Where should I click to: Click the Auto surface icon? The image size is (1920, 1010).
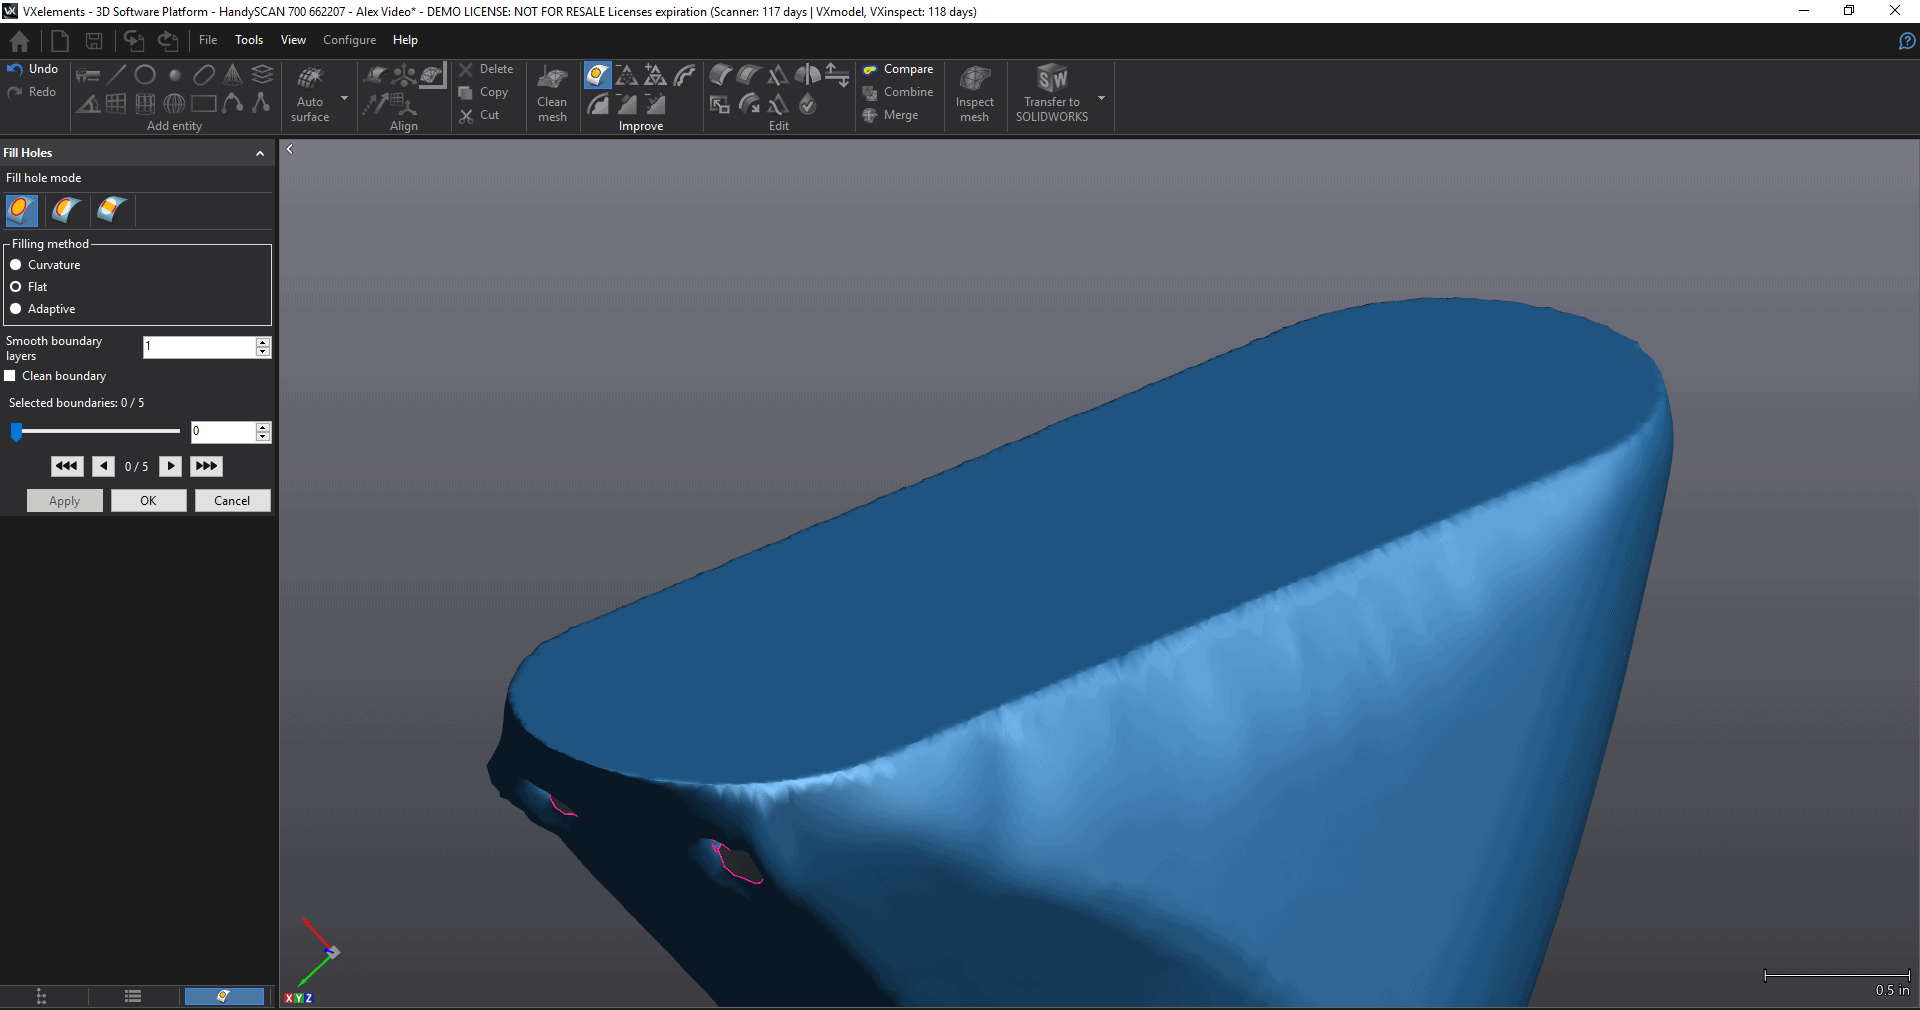(310, 79)
